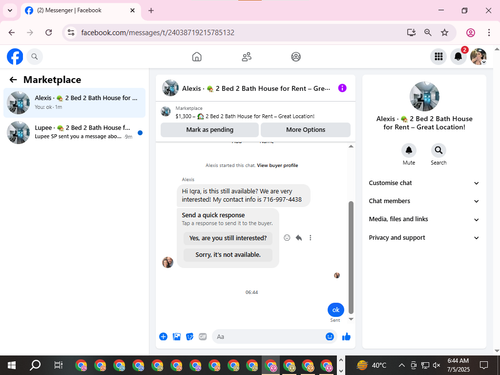Open the Windows notification center

[x=484, y=366]
